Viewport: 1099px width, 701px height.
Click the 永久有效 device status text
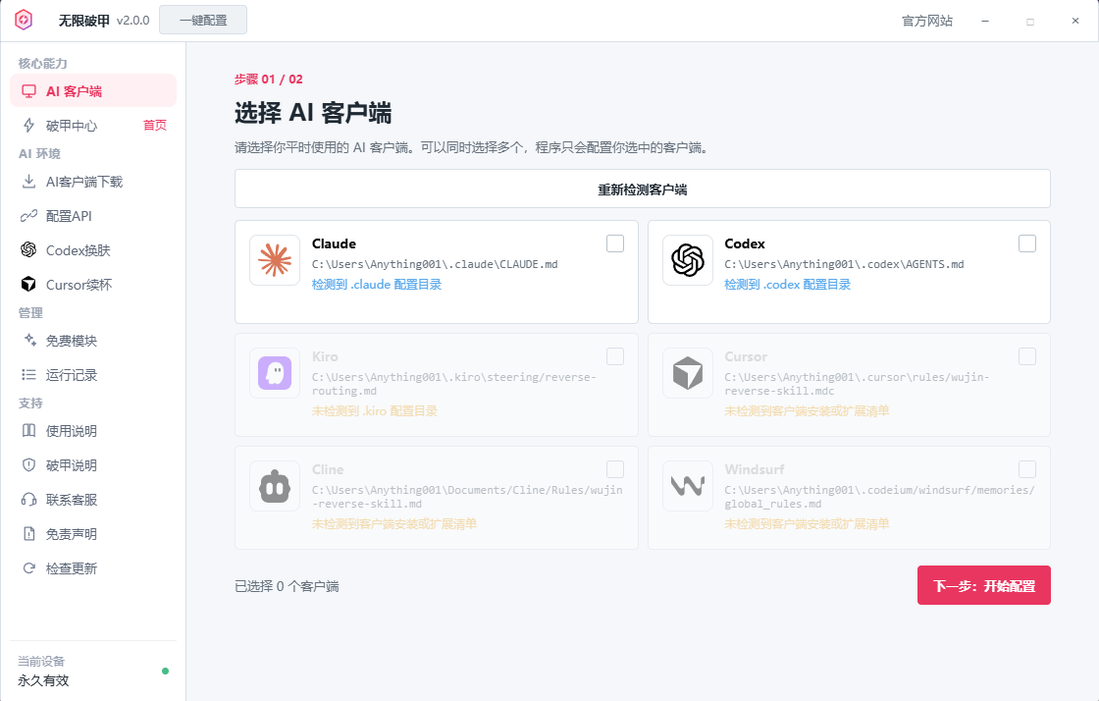(x=43, y=681)
